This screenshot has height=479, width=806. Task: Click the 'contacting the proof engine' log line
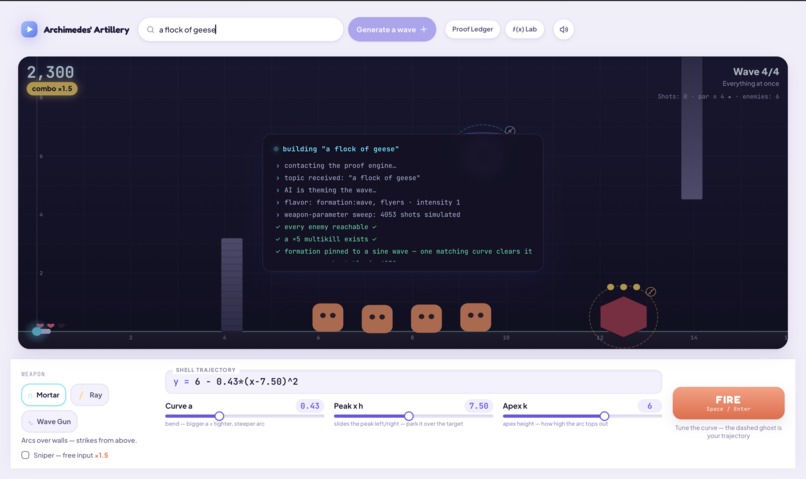point(336,165)
